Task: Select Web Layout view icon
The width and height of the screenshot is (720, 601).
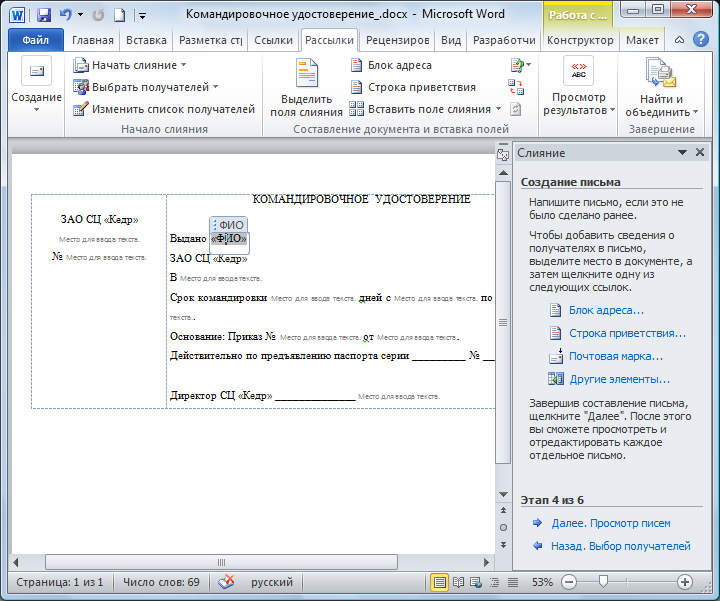Action: click(x=476, y=583)
